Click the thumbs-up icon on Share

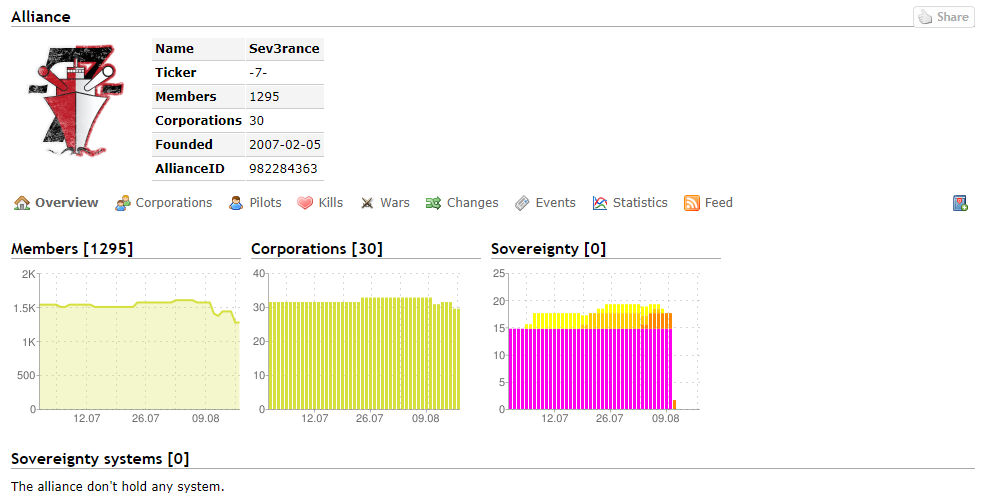[925, 17]
